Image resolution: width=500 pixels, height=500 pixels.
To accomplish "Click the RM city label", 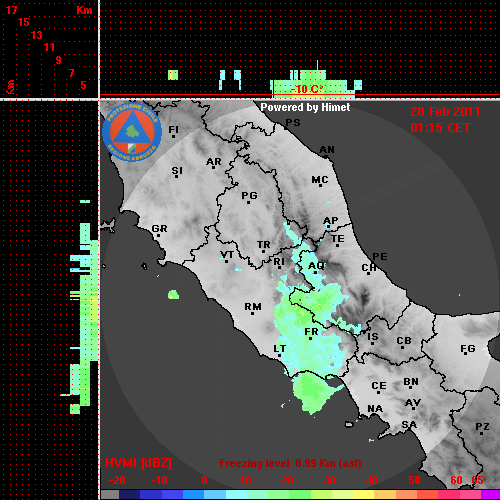I will coord(253,306).
